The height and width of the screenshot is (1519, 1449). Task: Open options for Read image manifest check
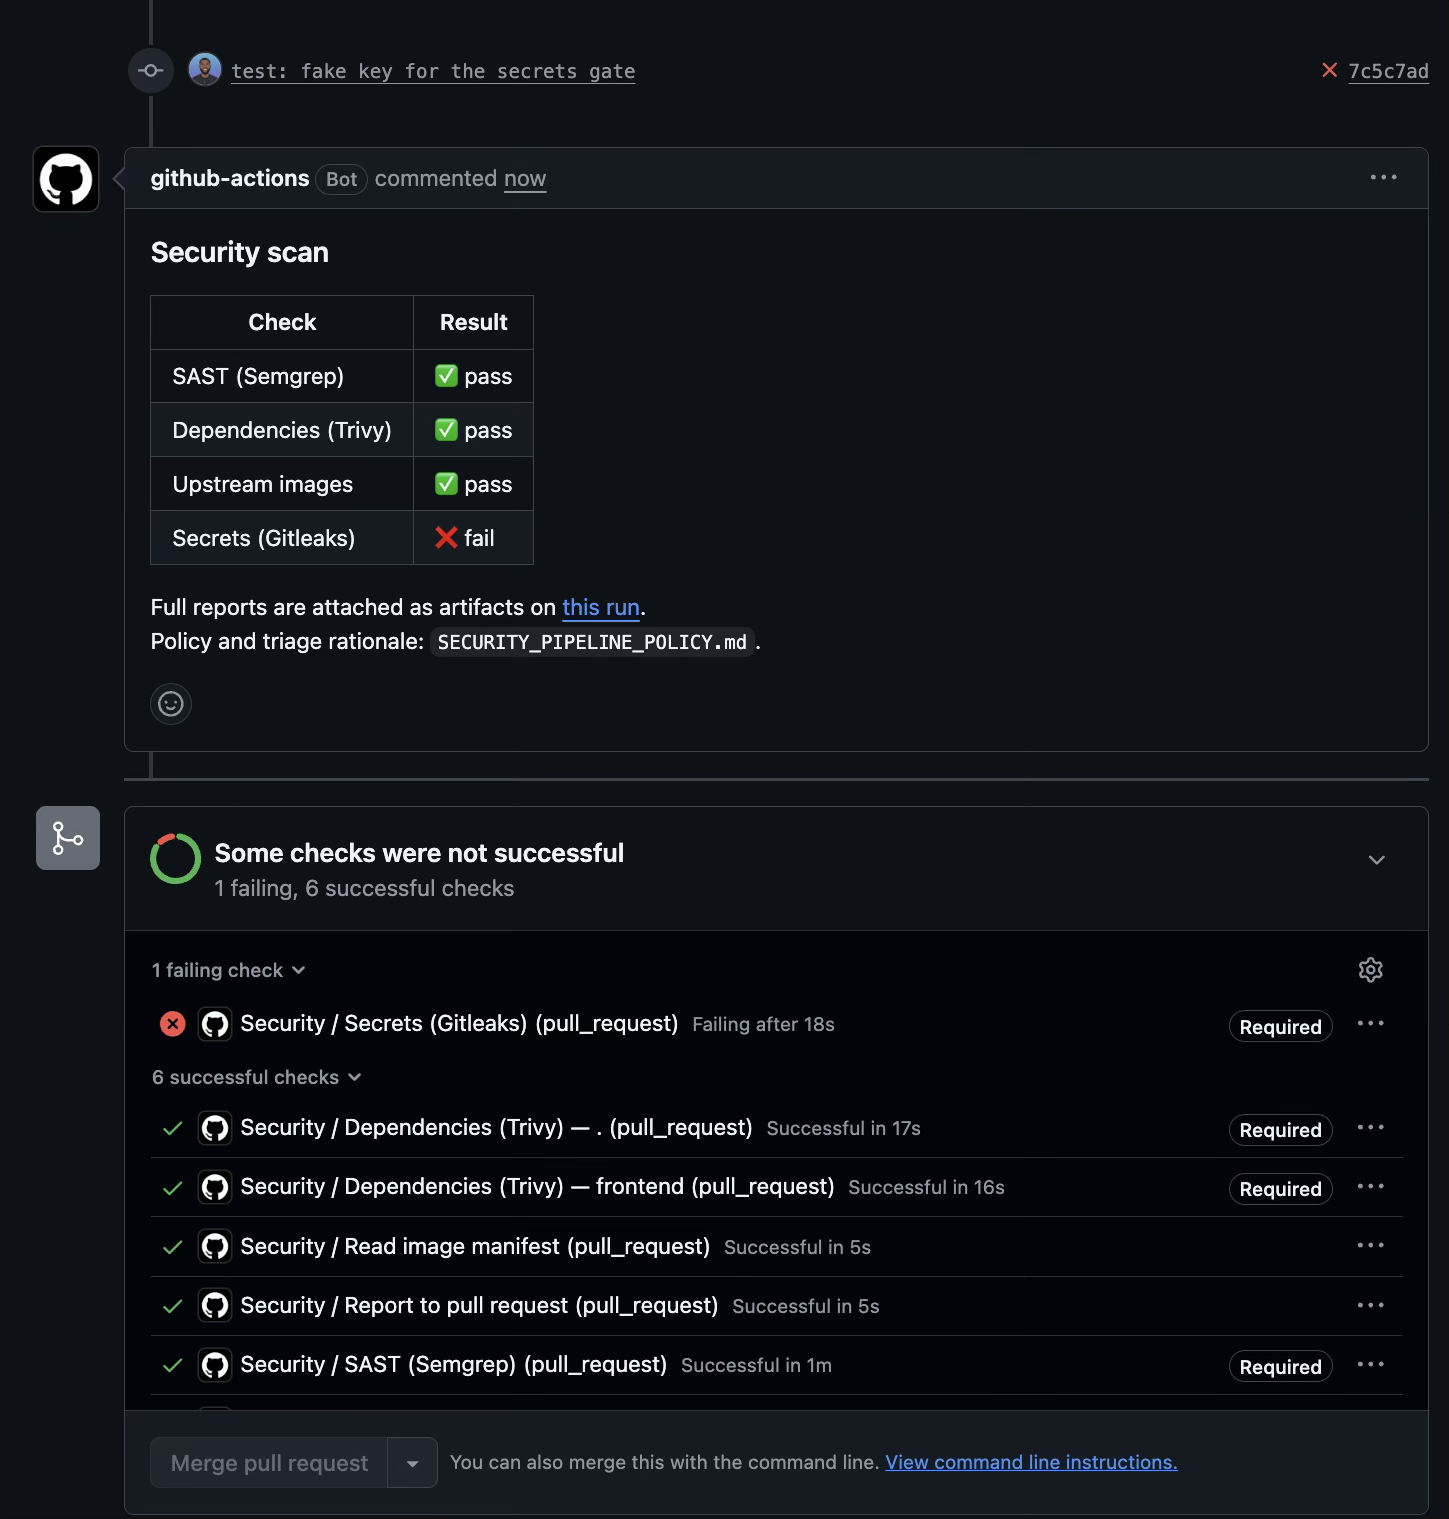pyautogui.click(x=1371, y=1245)
